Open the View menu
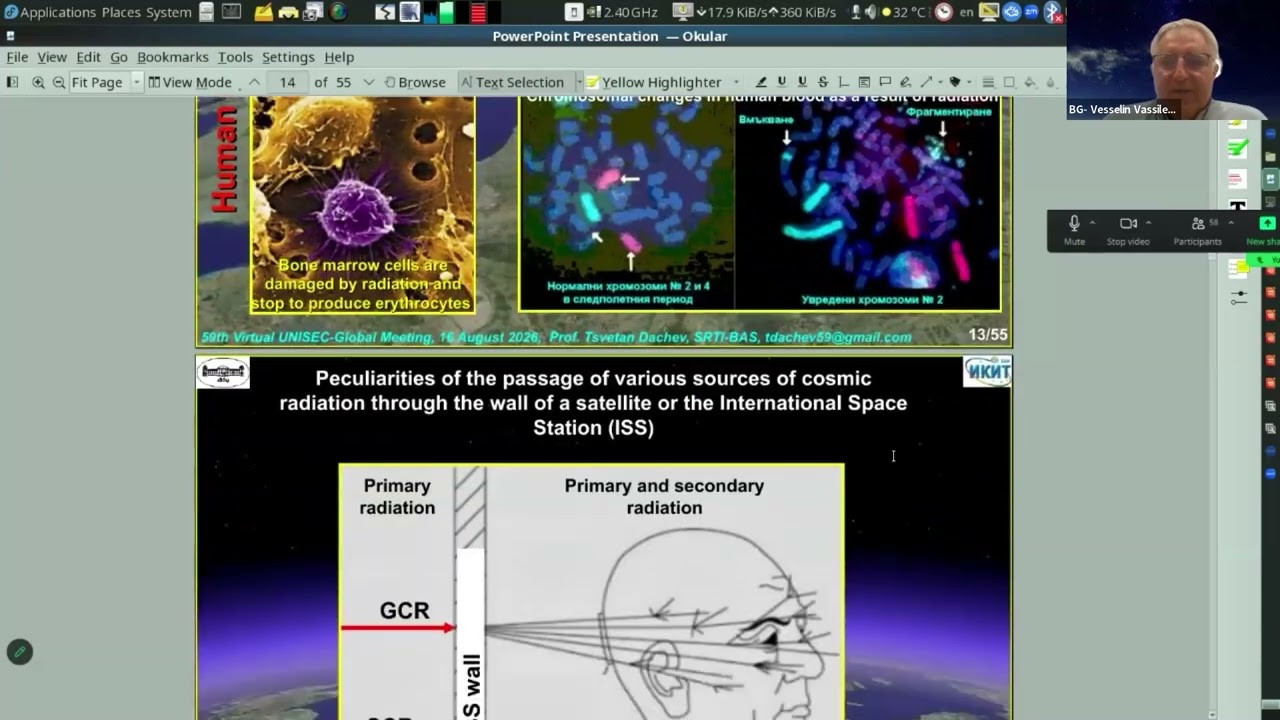 pyautogui.click(x=52, y=57)
